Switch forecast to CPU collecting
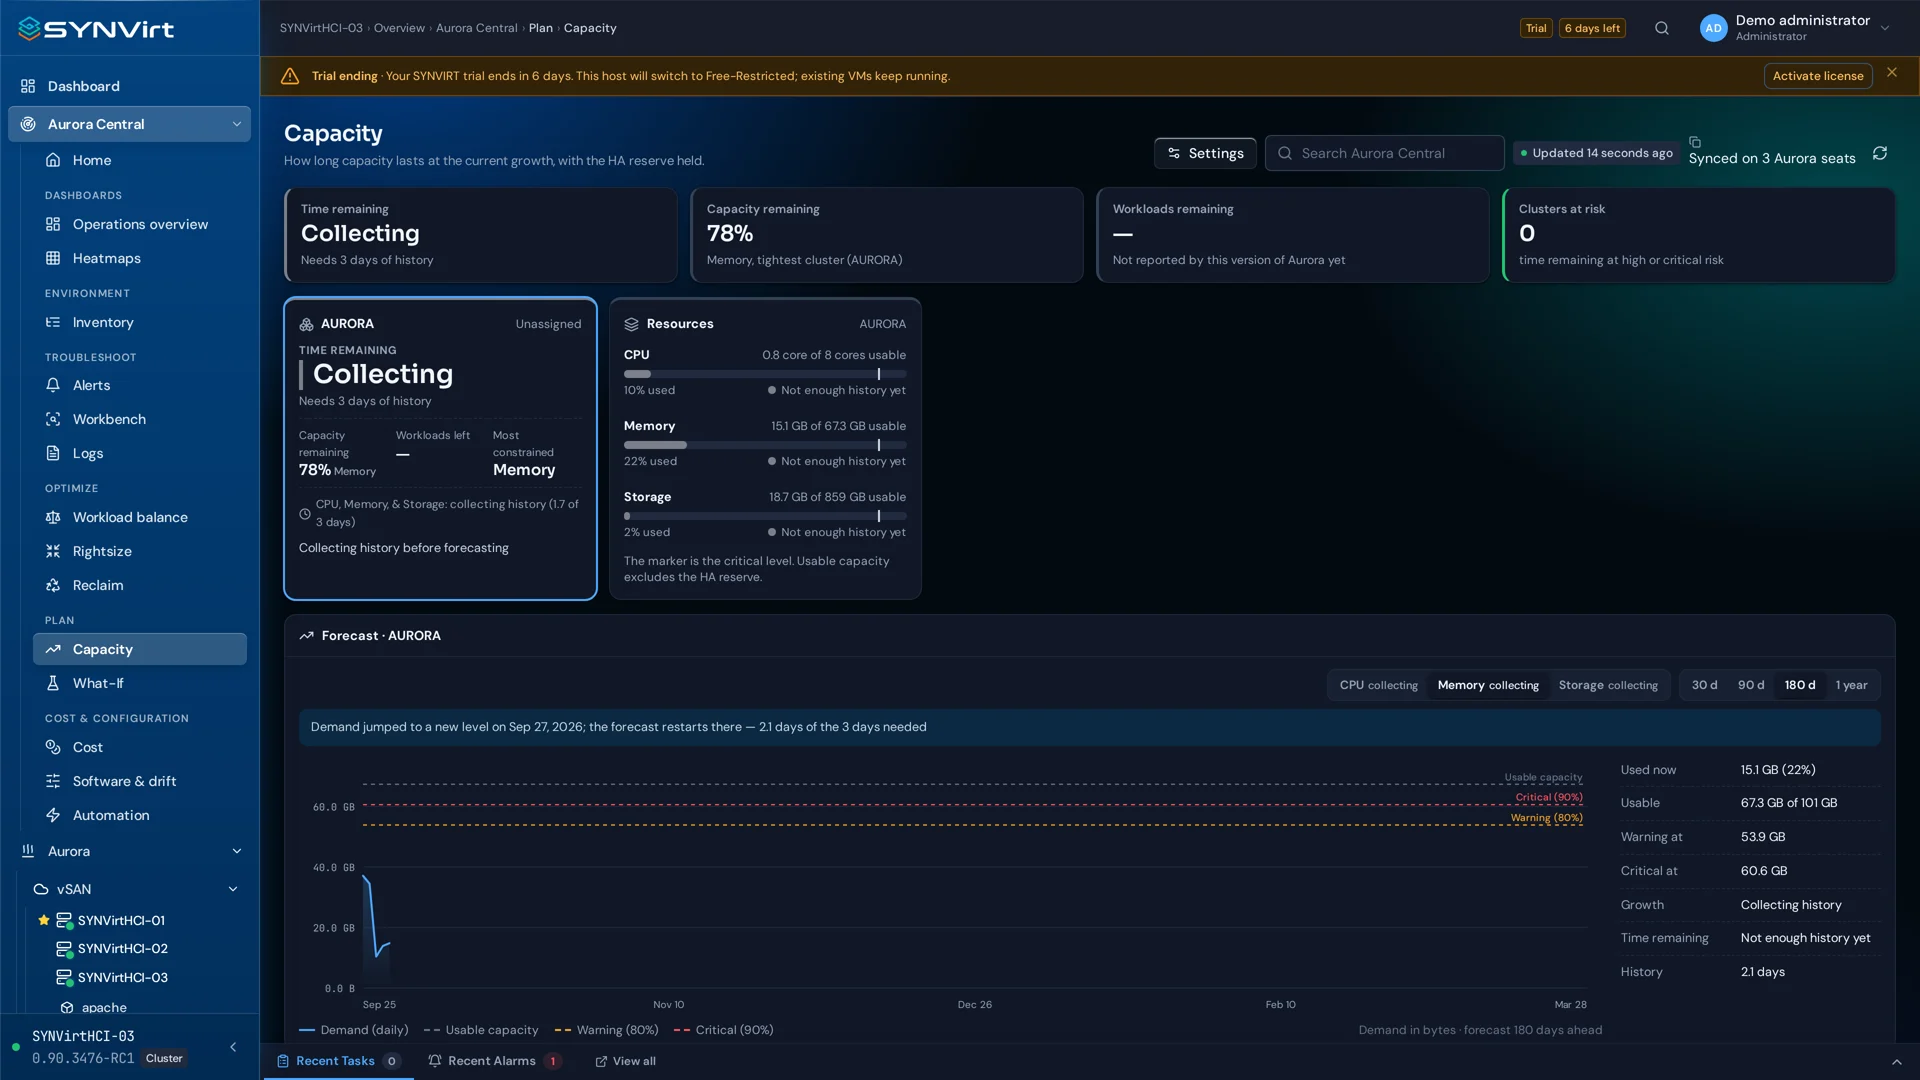The width and height of the screenshot is (1920, 1080). point(1378,685)
